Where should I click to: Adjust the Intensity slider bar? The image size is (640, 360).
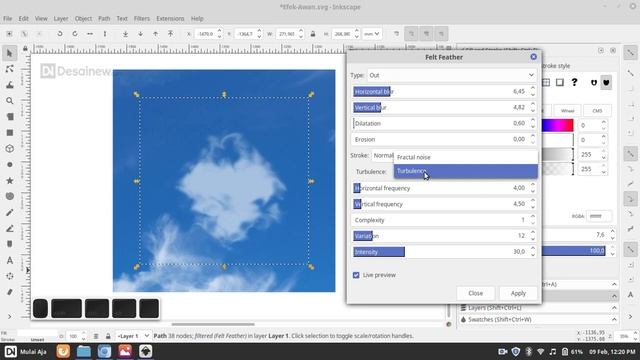coord(440,252)
